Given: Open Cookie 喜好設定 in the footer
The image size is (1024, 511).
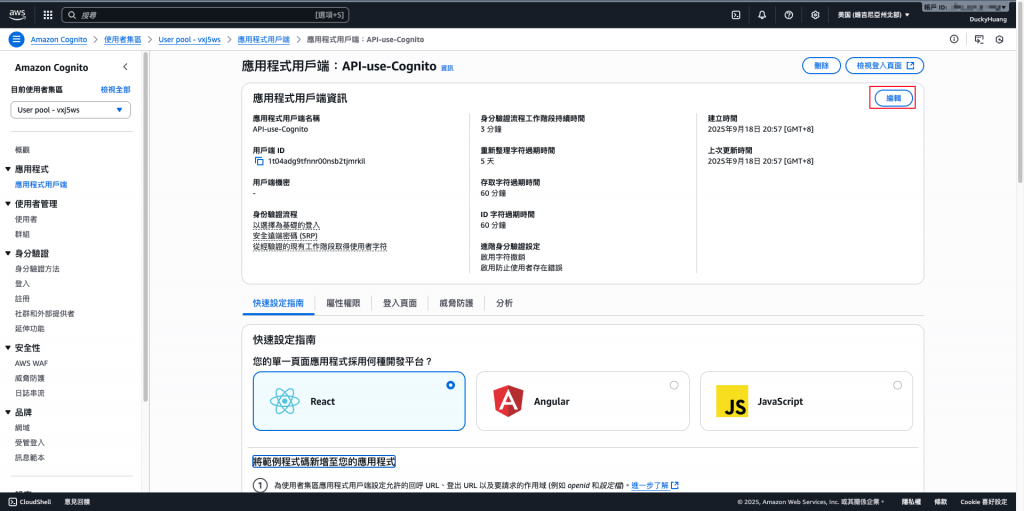Looking at the screenshot, I should 984,502.
